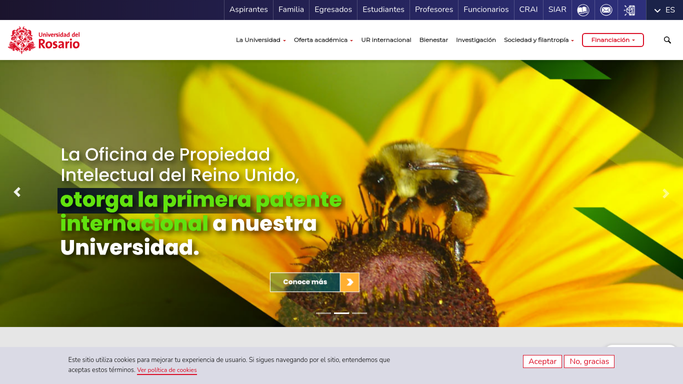The image size is (683, 384).
Task: Go to the Investigación menu item
Action: [476, 40]
